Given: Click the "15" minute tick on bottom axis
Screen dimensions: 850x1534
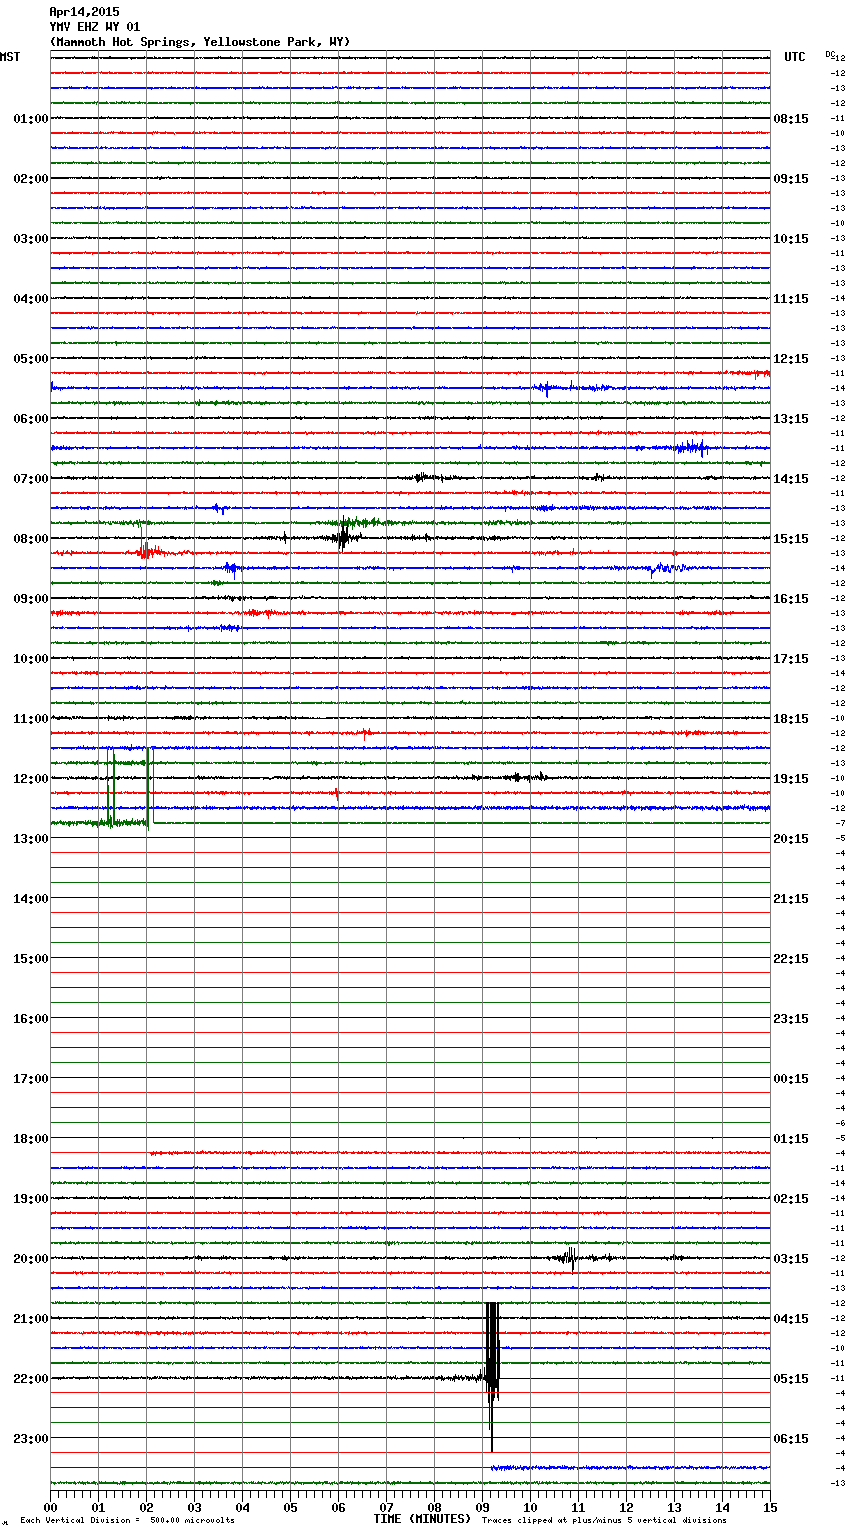Looking at the screenshot, I should 770,1507.
